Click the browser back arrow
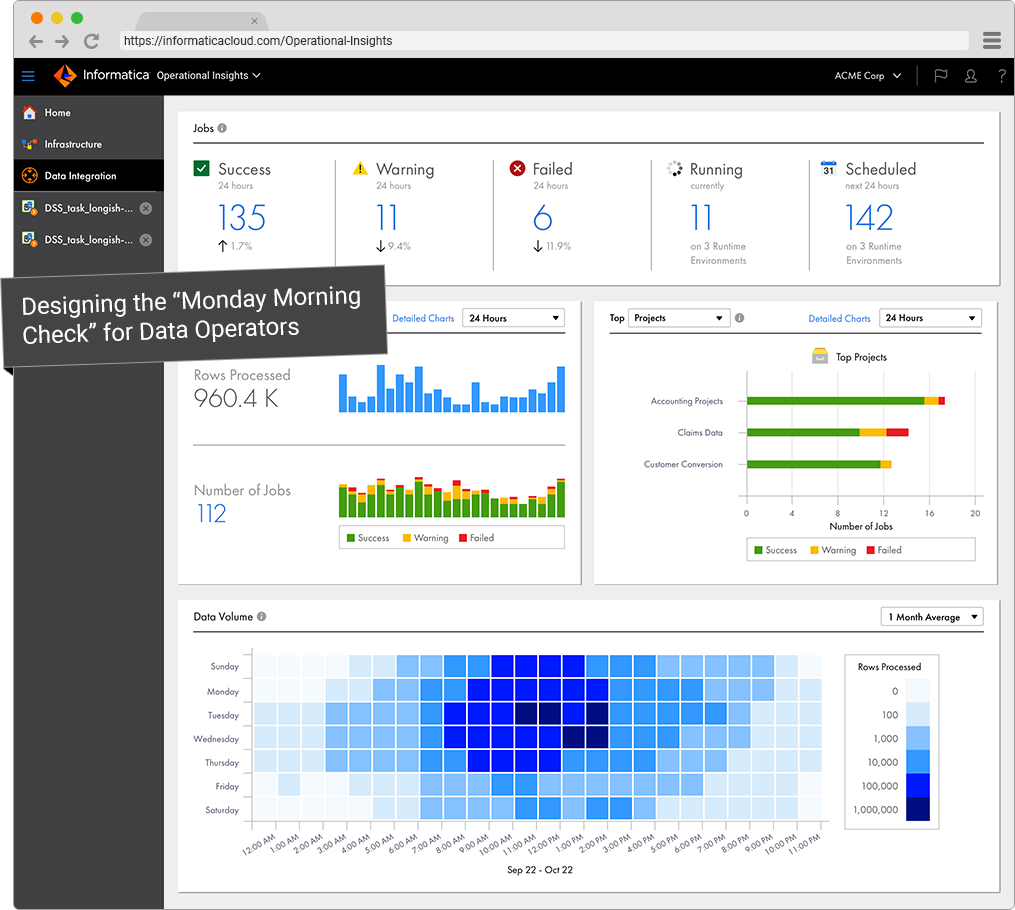The width and height of the screenshot is (1015, 910). point(36,41)
